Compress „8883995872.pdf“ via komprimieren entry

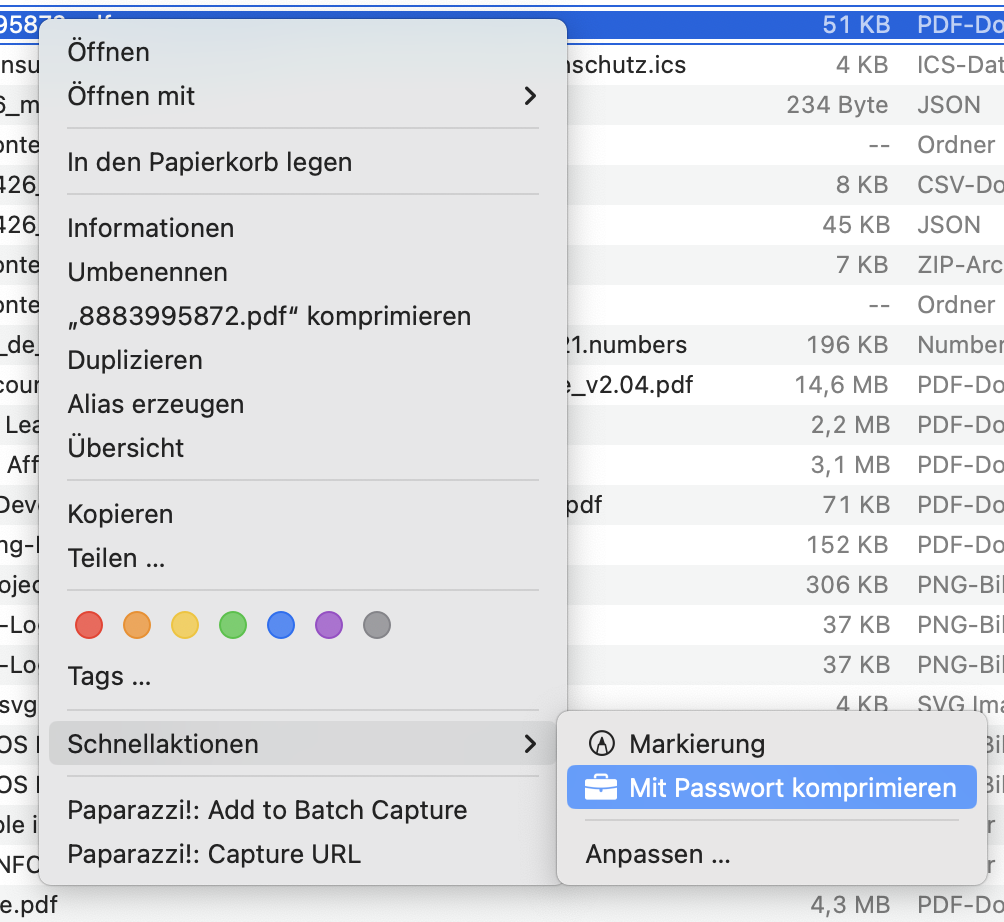[269, 316]
